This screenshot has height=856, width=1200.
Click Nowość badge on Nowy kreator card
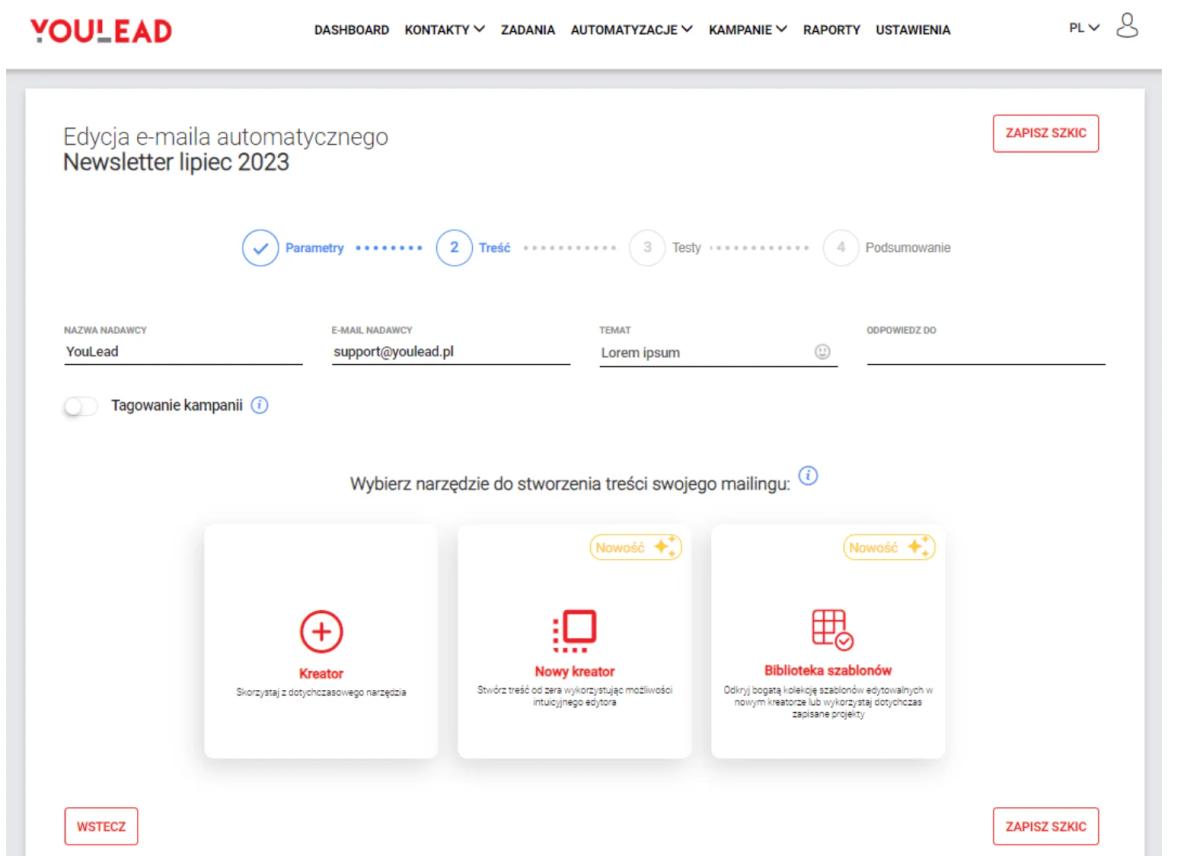636,547
